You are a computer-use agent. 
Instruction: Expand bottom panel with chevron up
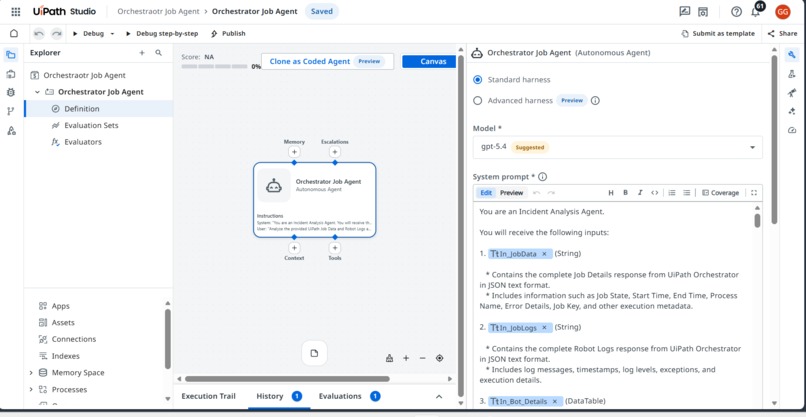(439, 396)
